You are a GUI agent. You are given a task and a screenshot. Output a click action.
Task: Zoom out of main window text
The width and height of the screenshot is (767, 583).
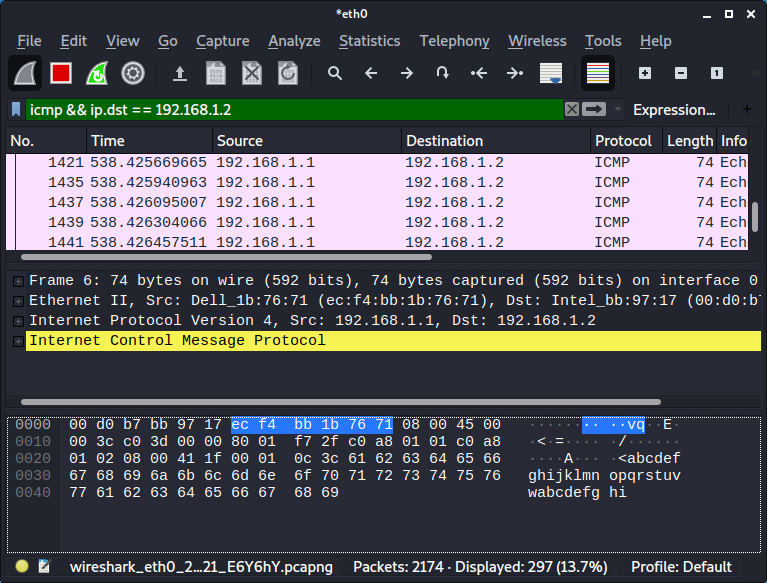tap(681, 73)
